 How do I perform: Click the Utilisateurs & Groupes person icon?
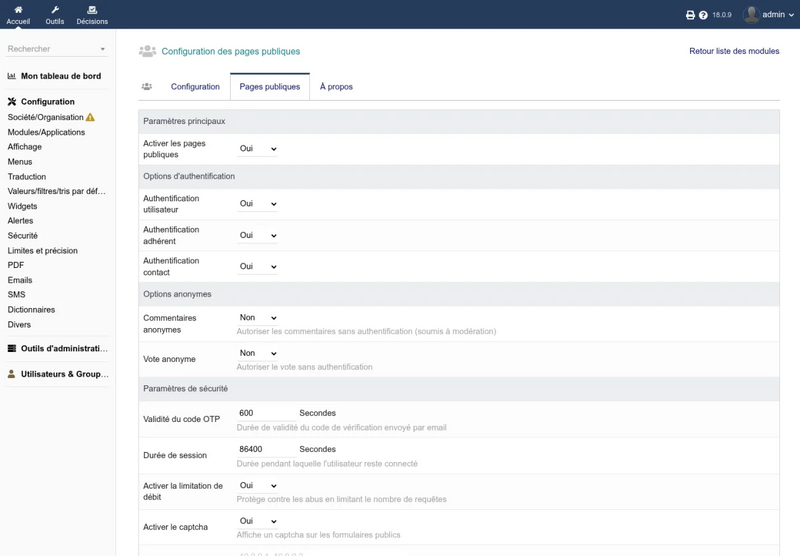click(11, 374)
